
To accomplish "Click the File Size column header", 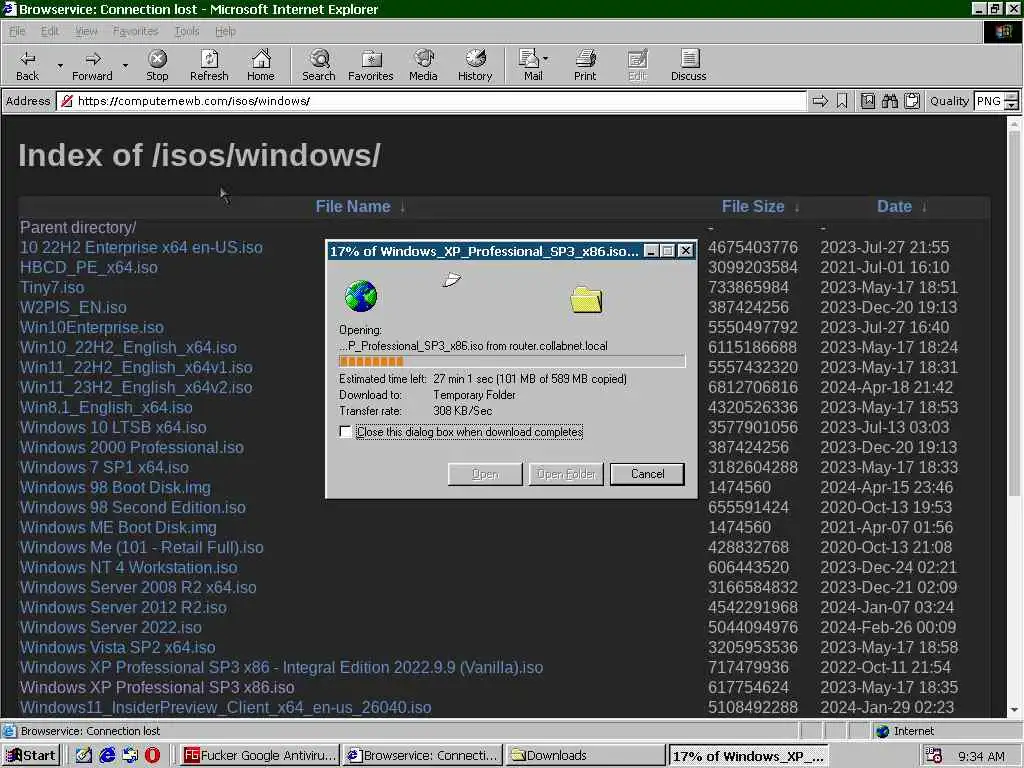I will [752, 206].
